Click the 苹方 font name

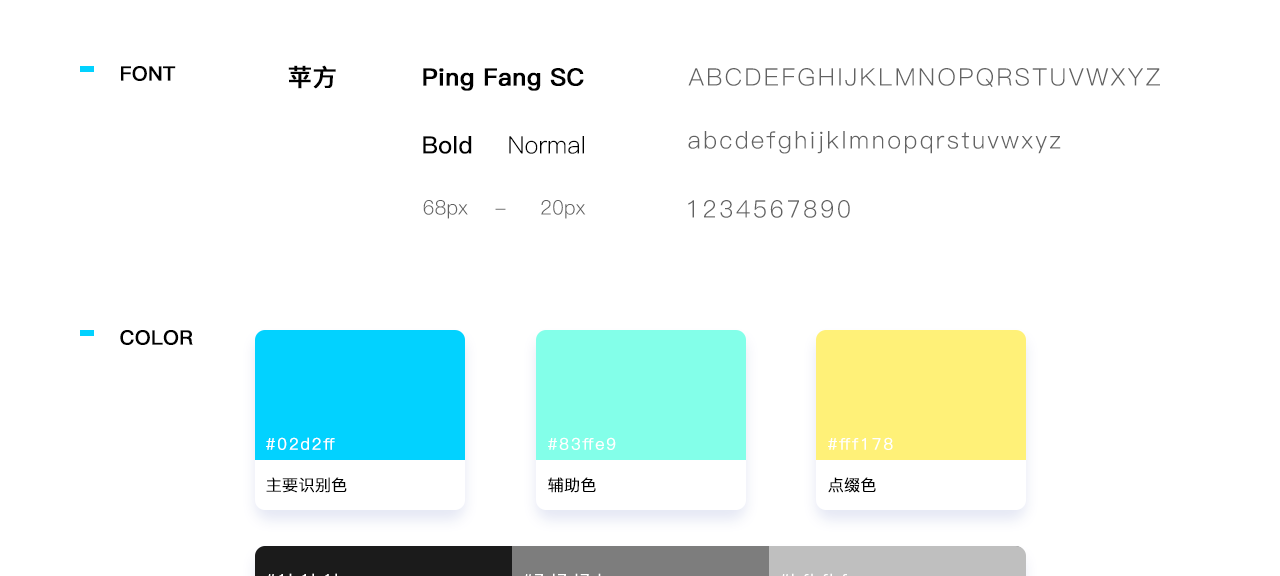[x=312, y=78]
